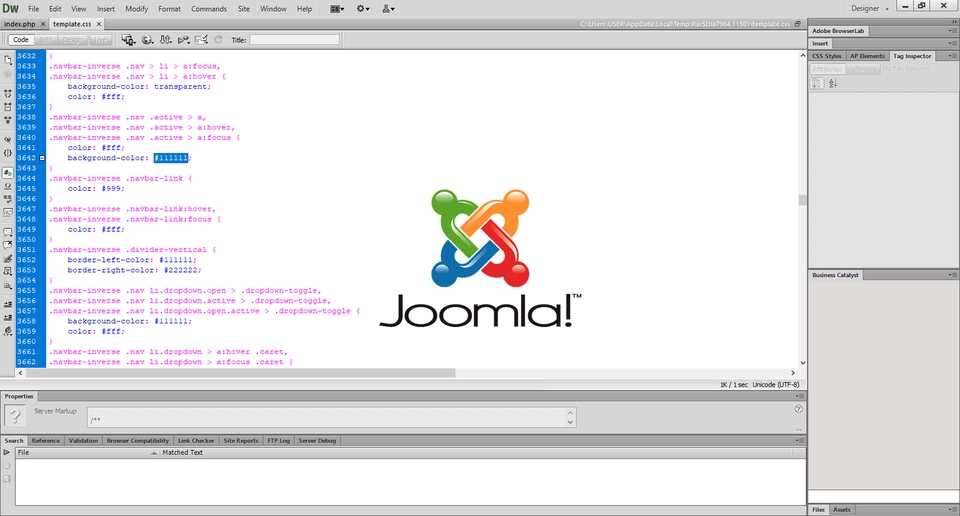The width and height of the screenshot is (960, 516).
Task: Click the Remove Comment icon
Action: (8, 245)
